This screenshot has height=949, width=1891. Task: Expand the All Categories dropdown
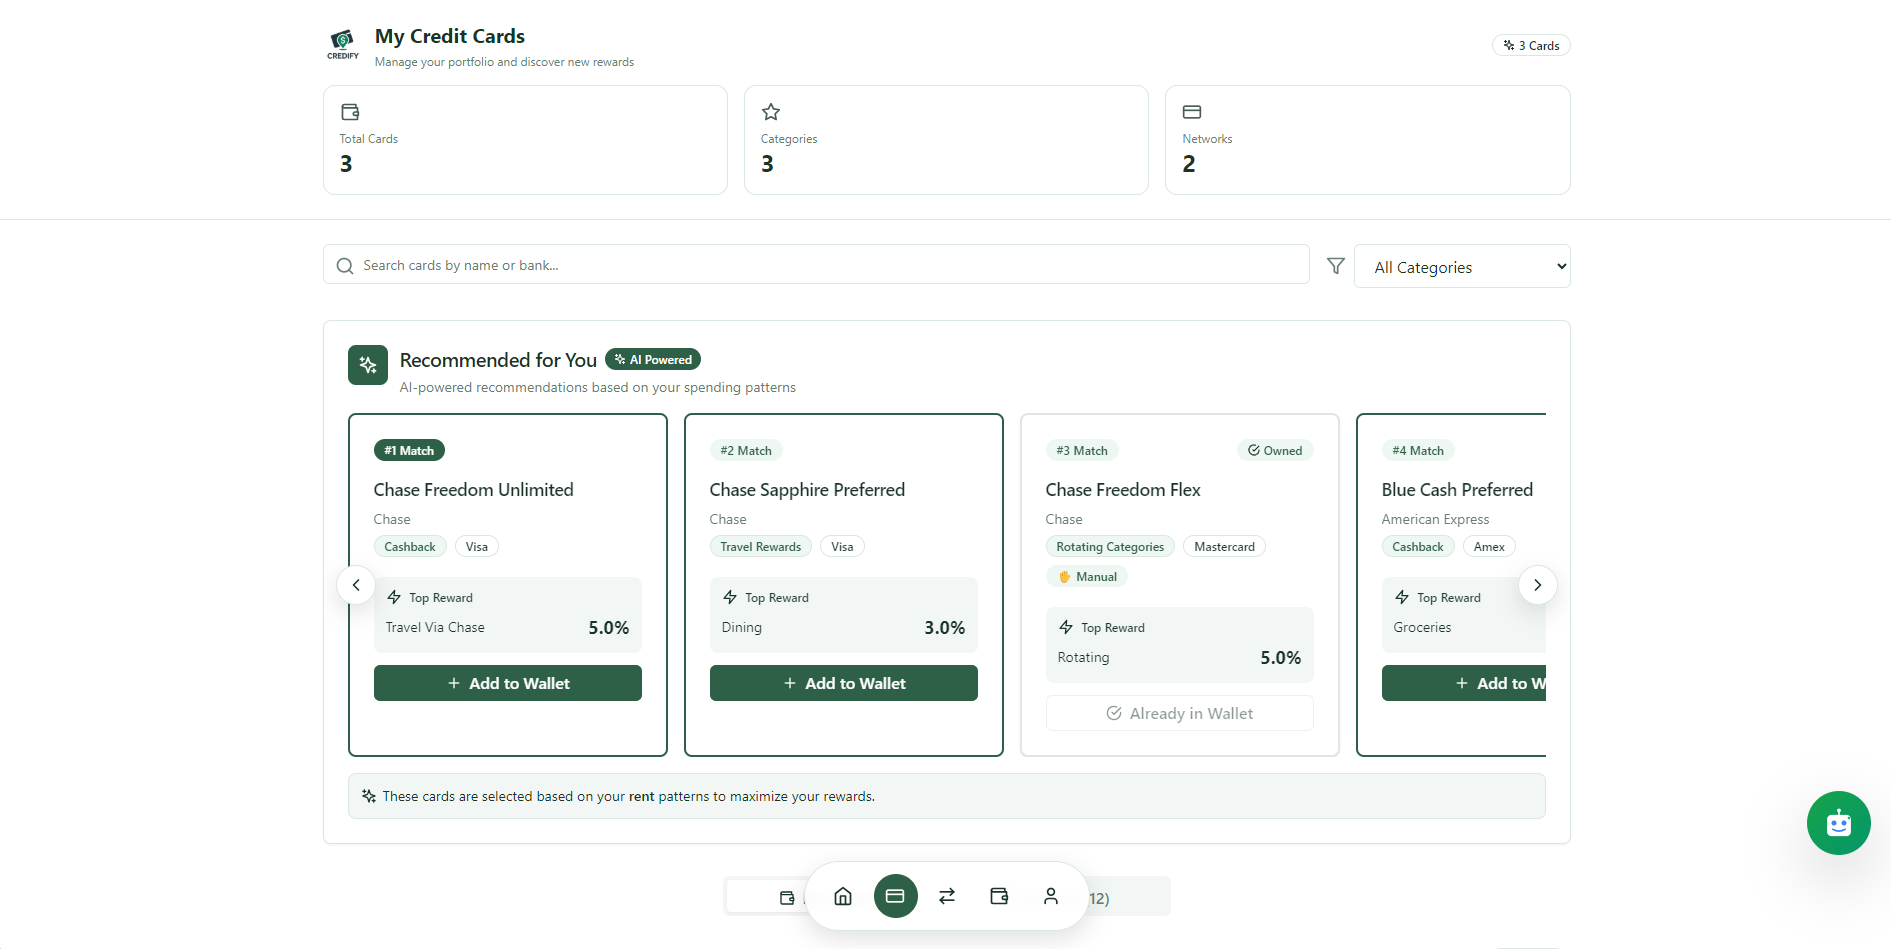coord(1462,267)
